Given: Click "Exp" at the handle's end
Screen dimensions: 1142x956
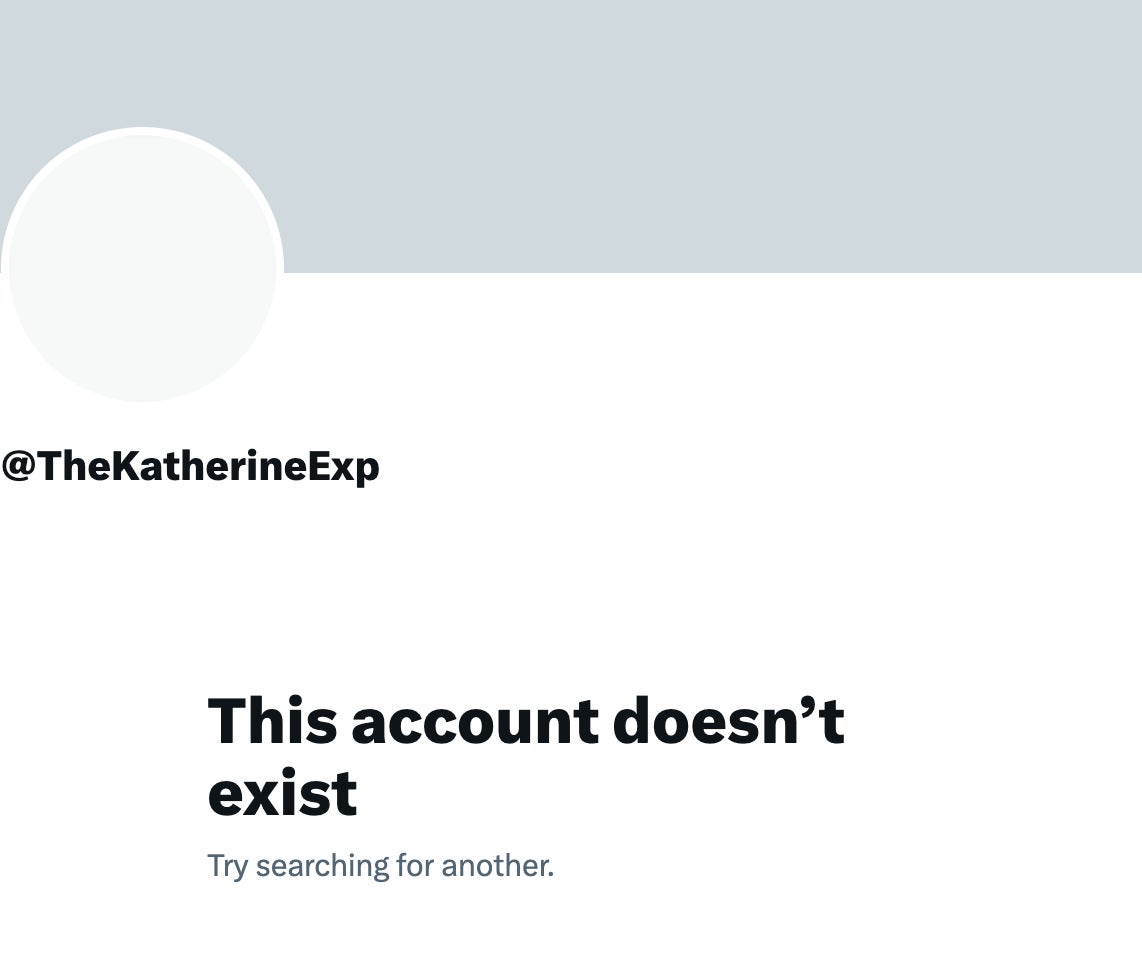Looking at the screenshot, I should [x=346, y=467].
